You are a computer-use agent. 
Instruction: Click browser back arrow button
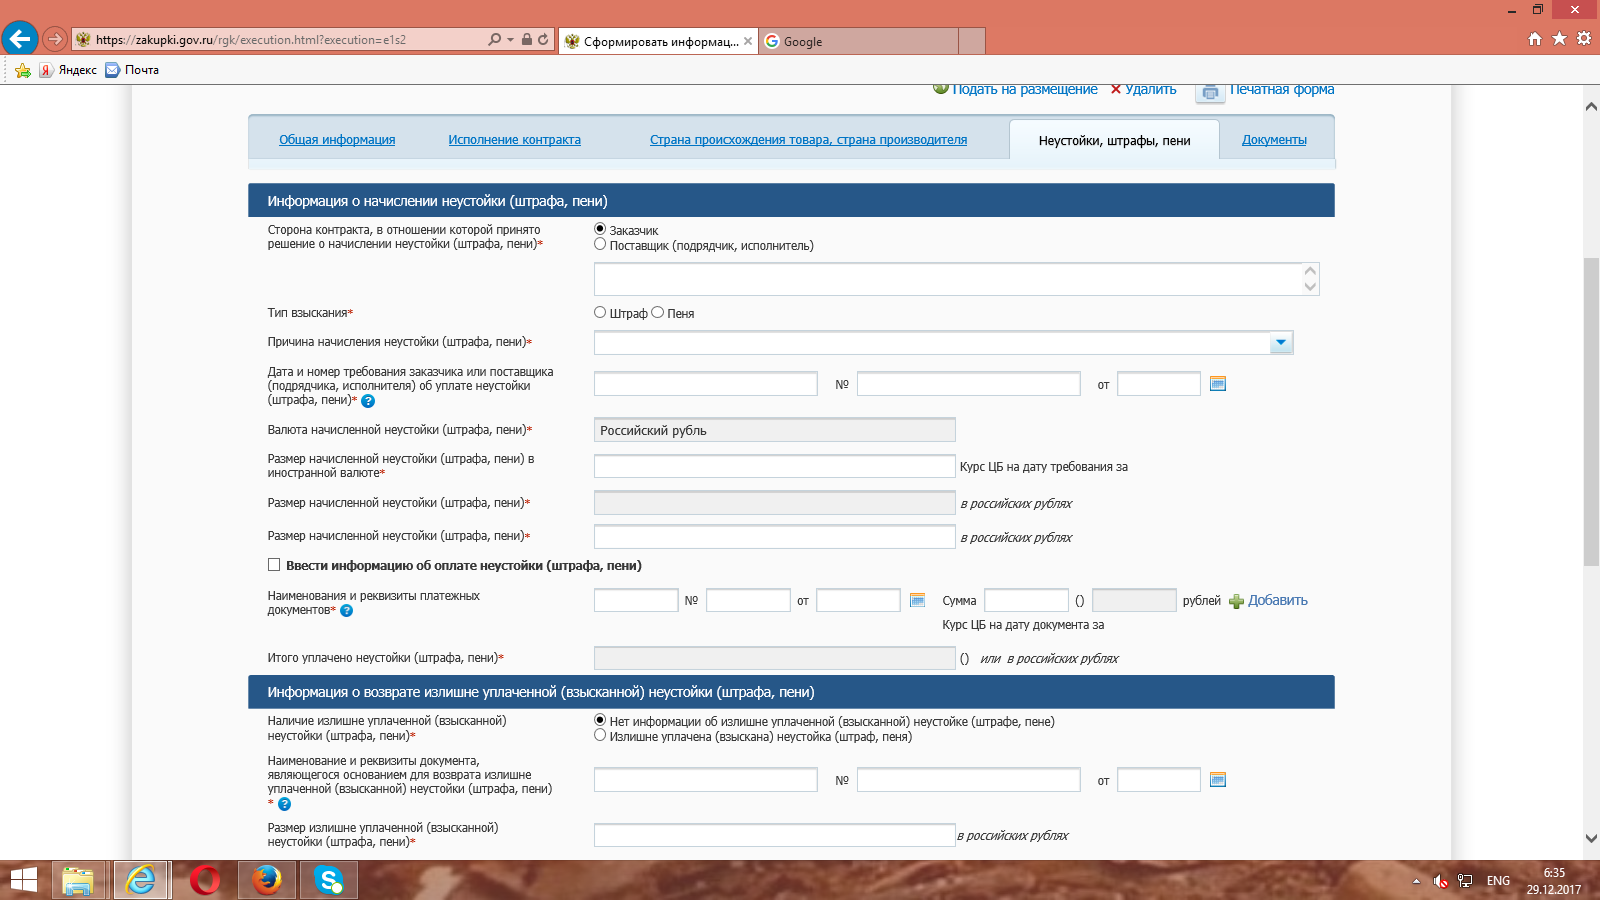click(19, 39)
